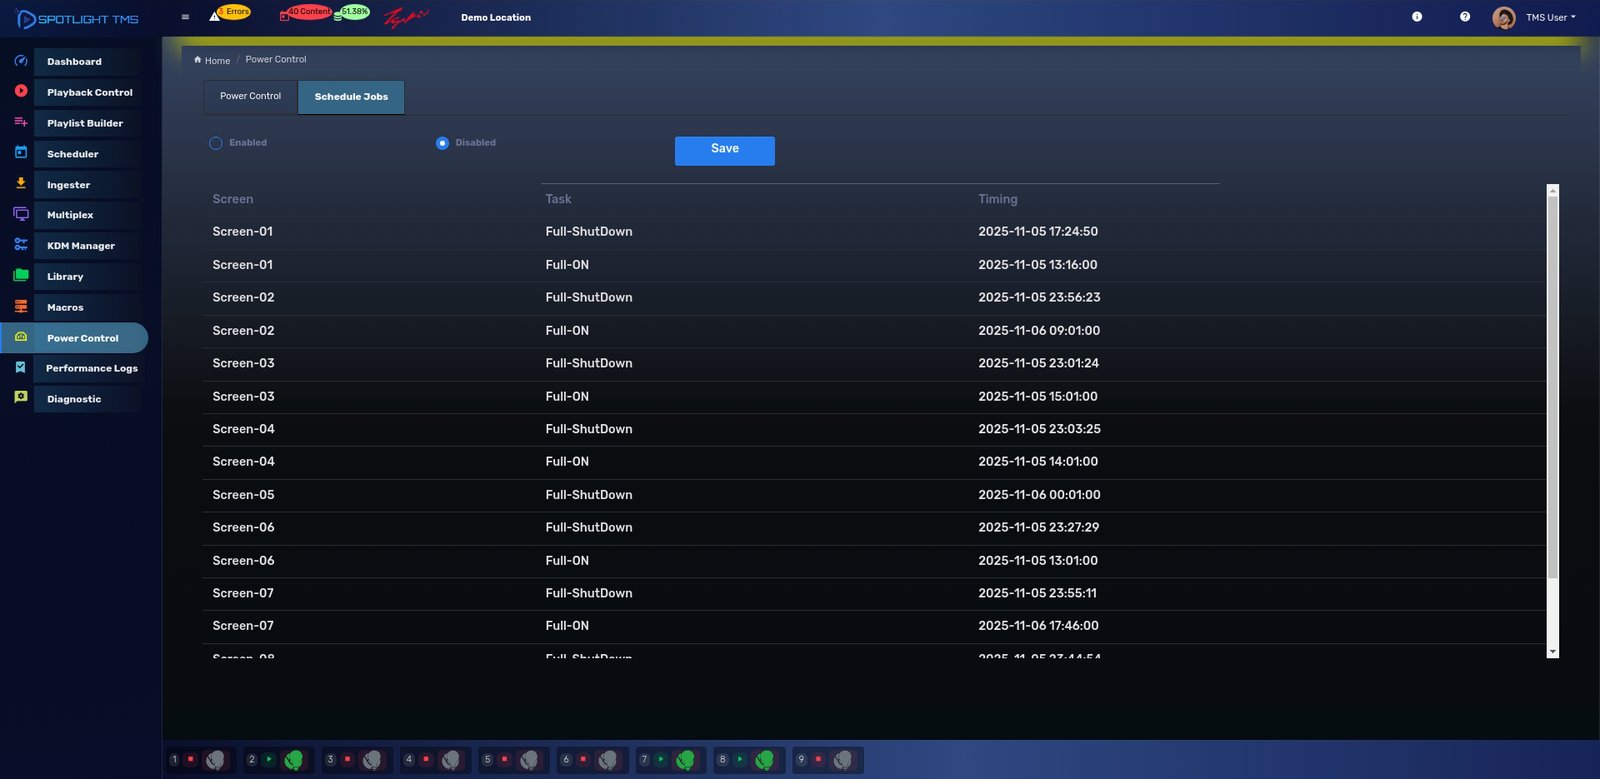Click the storage 51.38% indicator
Screen dimensions: 1600x779
(x=353, y=13)
